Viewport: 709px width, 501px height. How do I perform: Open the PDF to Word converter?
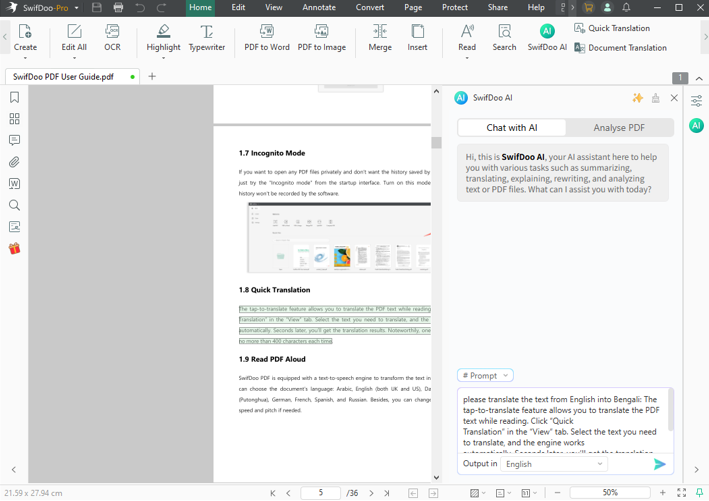click(266, 37)
